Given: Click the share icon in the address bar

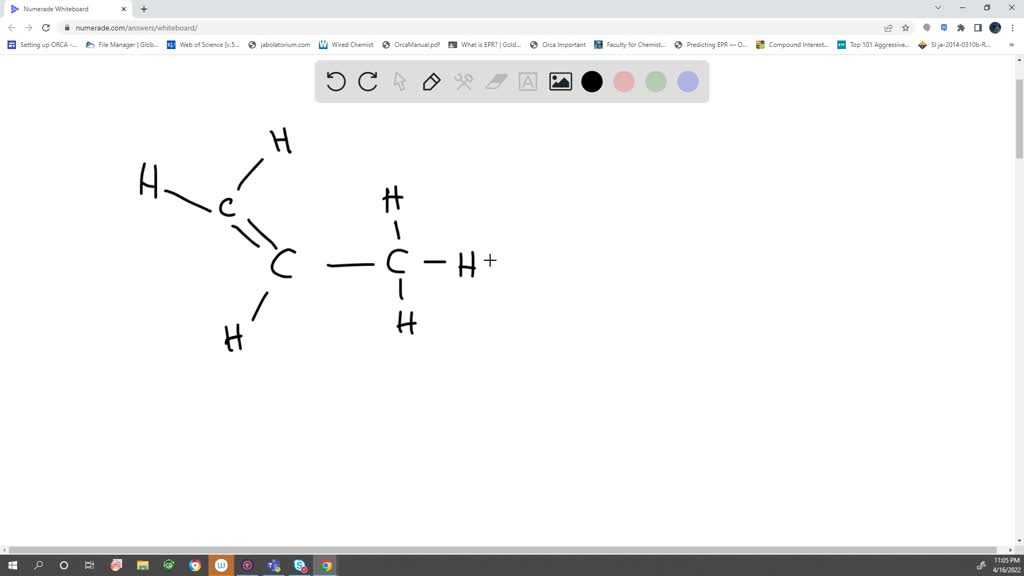Looking at the screenshot, I should (x=888, y=28).
